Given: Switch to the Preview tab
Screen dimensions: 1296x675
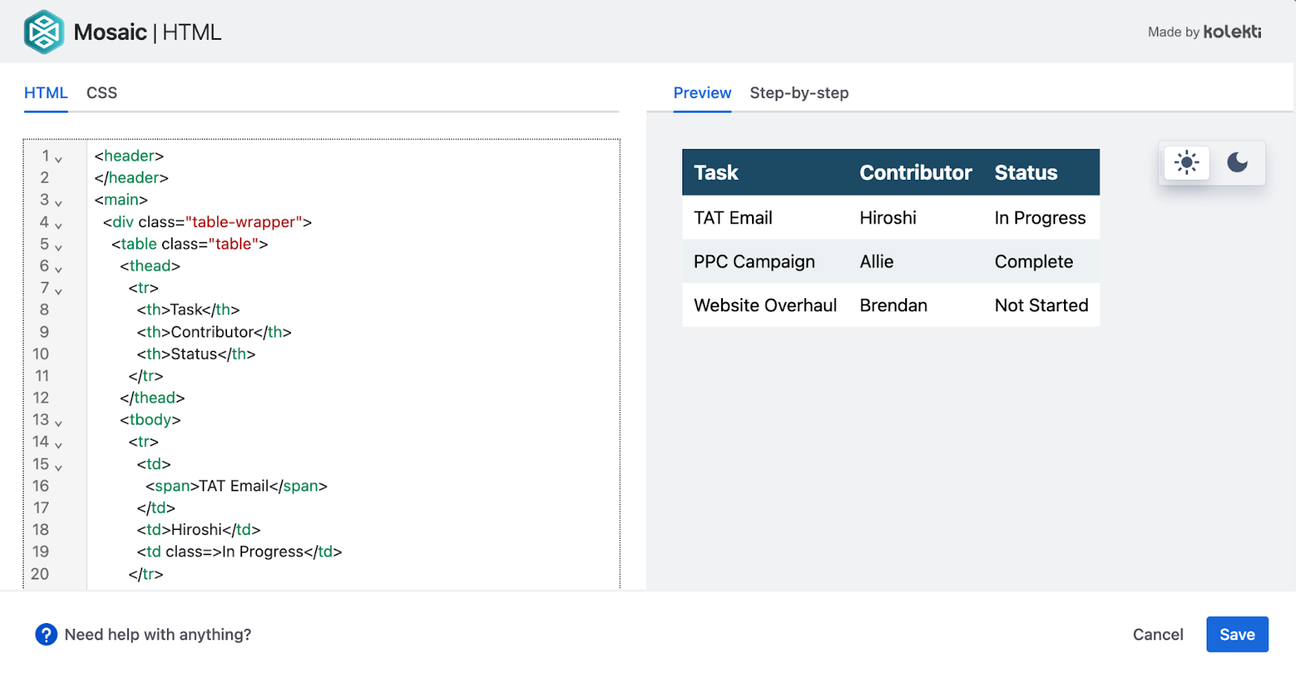Looking at the screenshot, I should point(702,93).
